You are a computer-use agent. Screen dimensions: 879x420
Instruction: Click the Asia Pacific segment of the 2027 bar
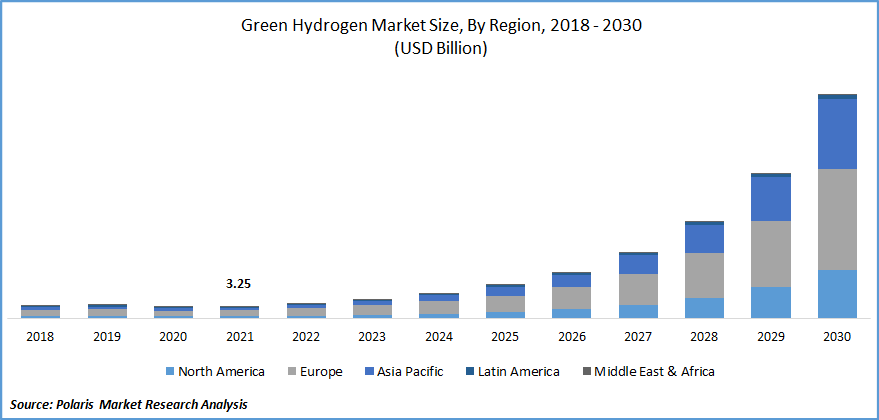pos(639,264)
